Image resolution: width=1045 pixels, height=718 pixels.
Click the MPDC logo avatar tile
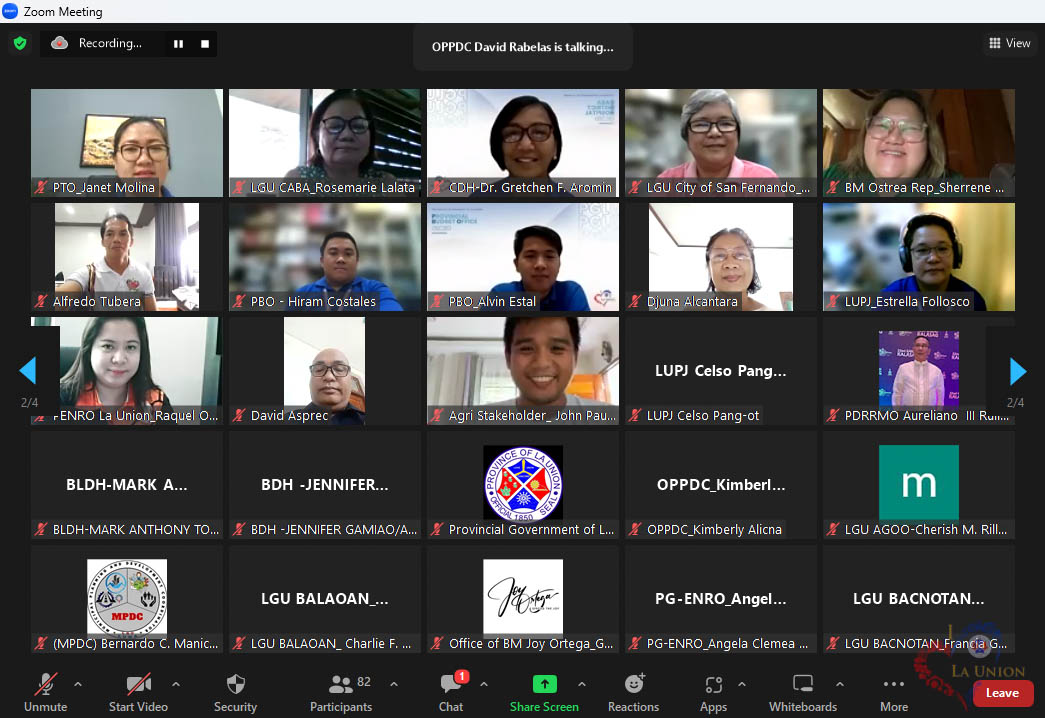[x=127, y=597]
